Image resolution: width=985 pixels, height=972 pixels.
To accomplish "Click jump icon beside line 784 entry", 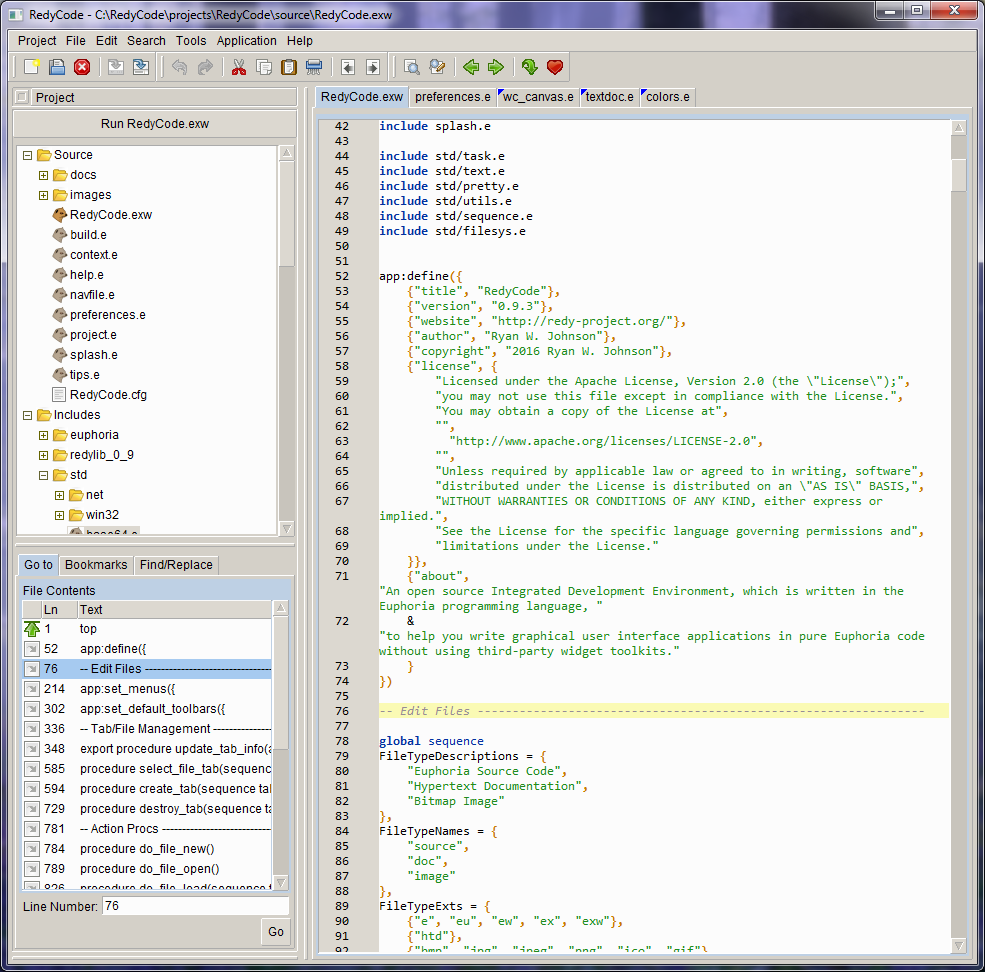I will pyautogui.click(x=32, y=849).
